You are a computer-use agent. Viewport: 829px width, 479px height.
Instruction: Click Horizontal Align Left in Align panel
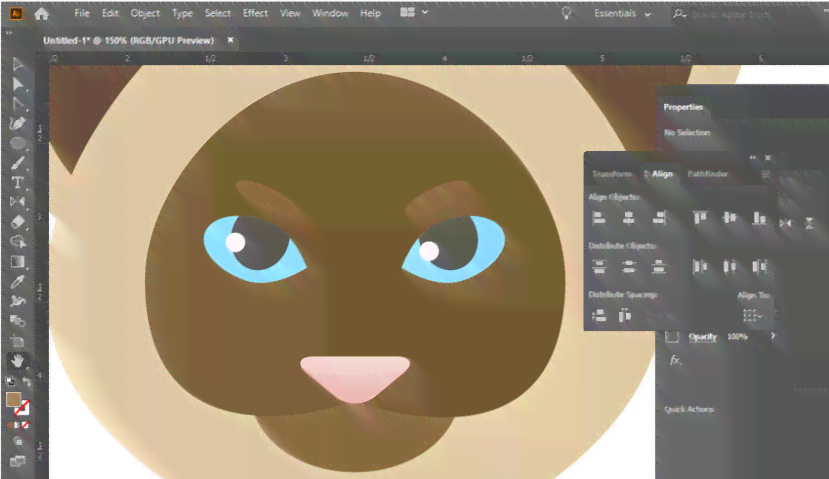[x=598, y=217]
